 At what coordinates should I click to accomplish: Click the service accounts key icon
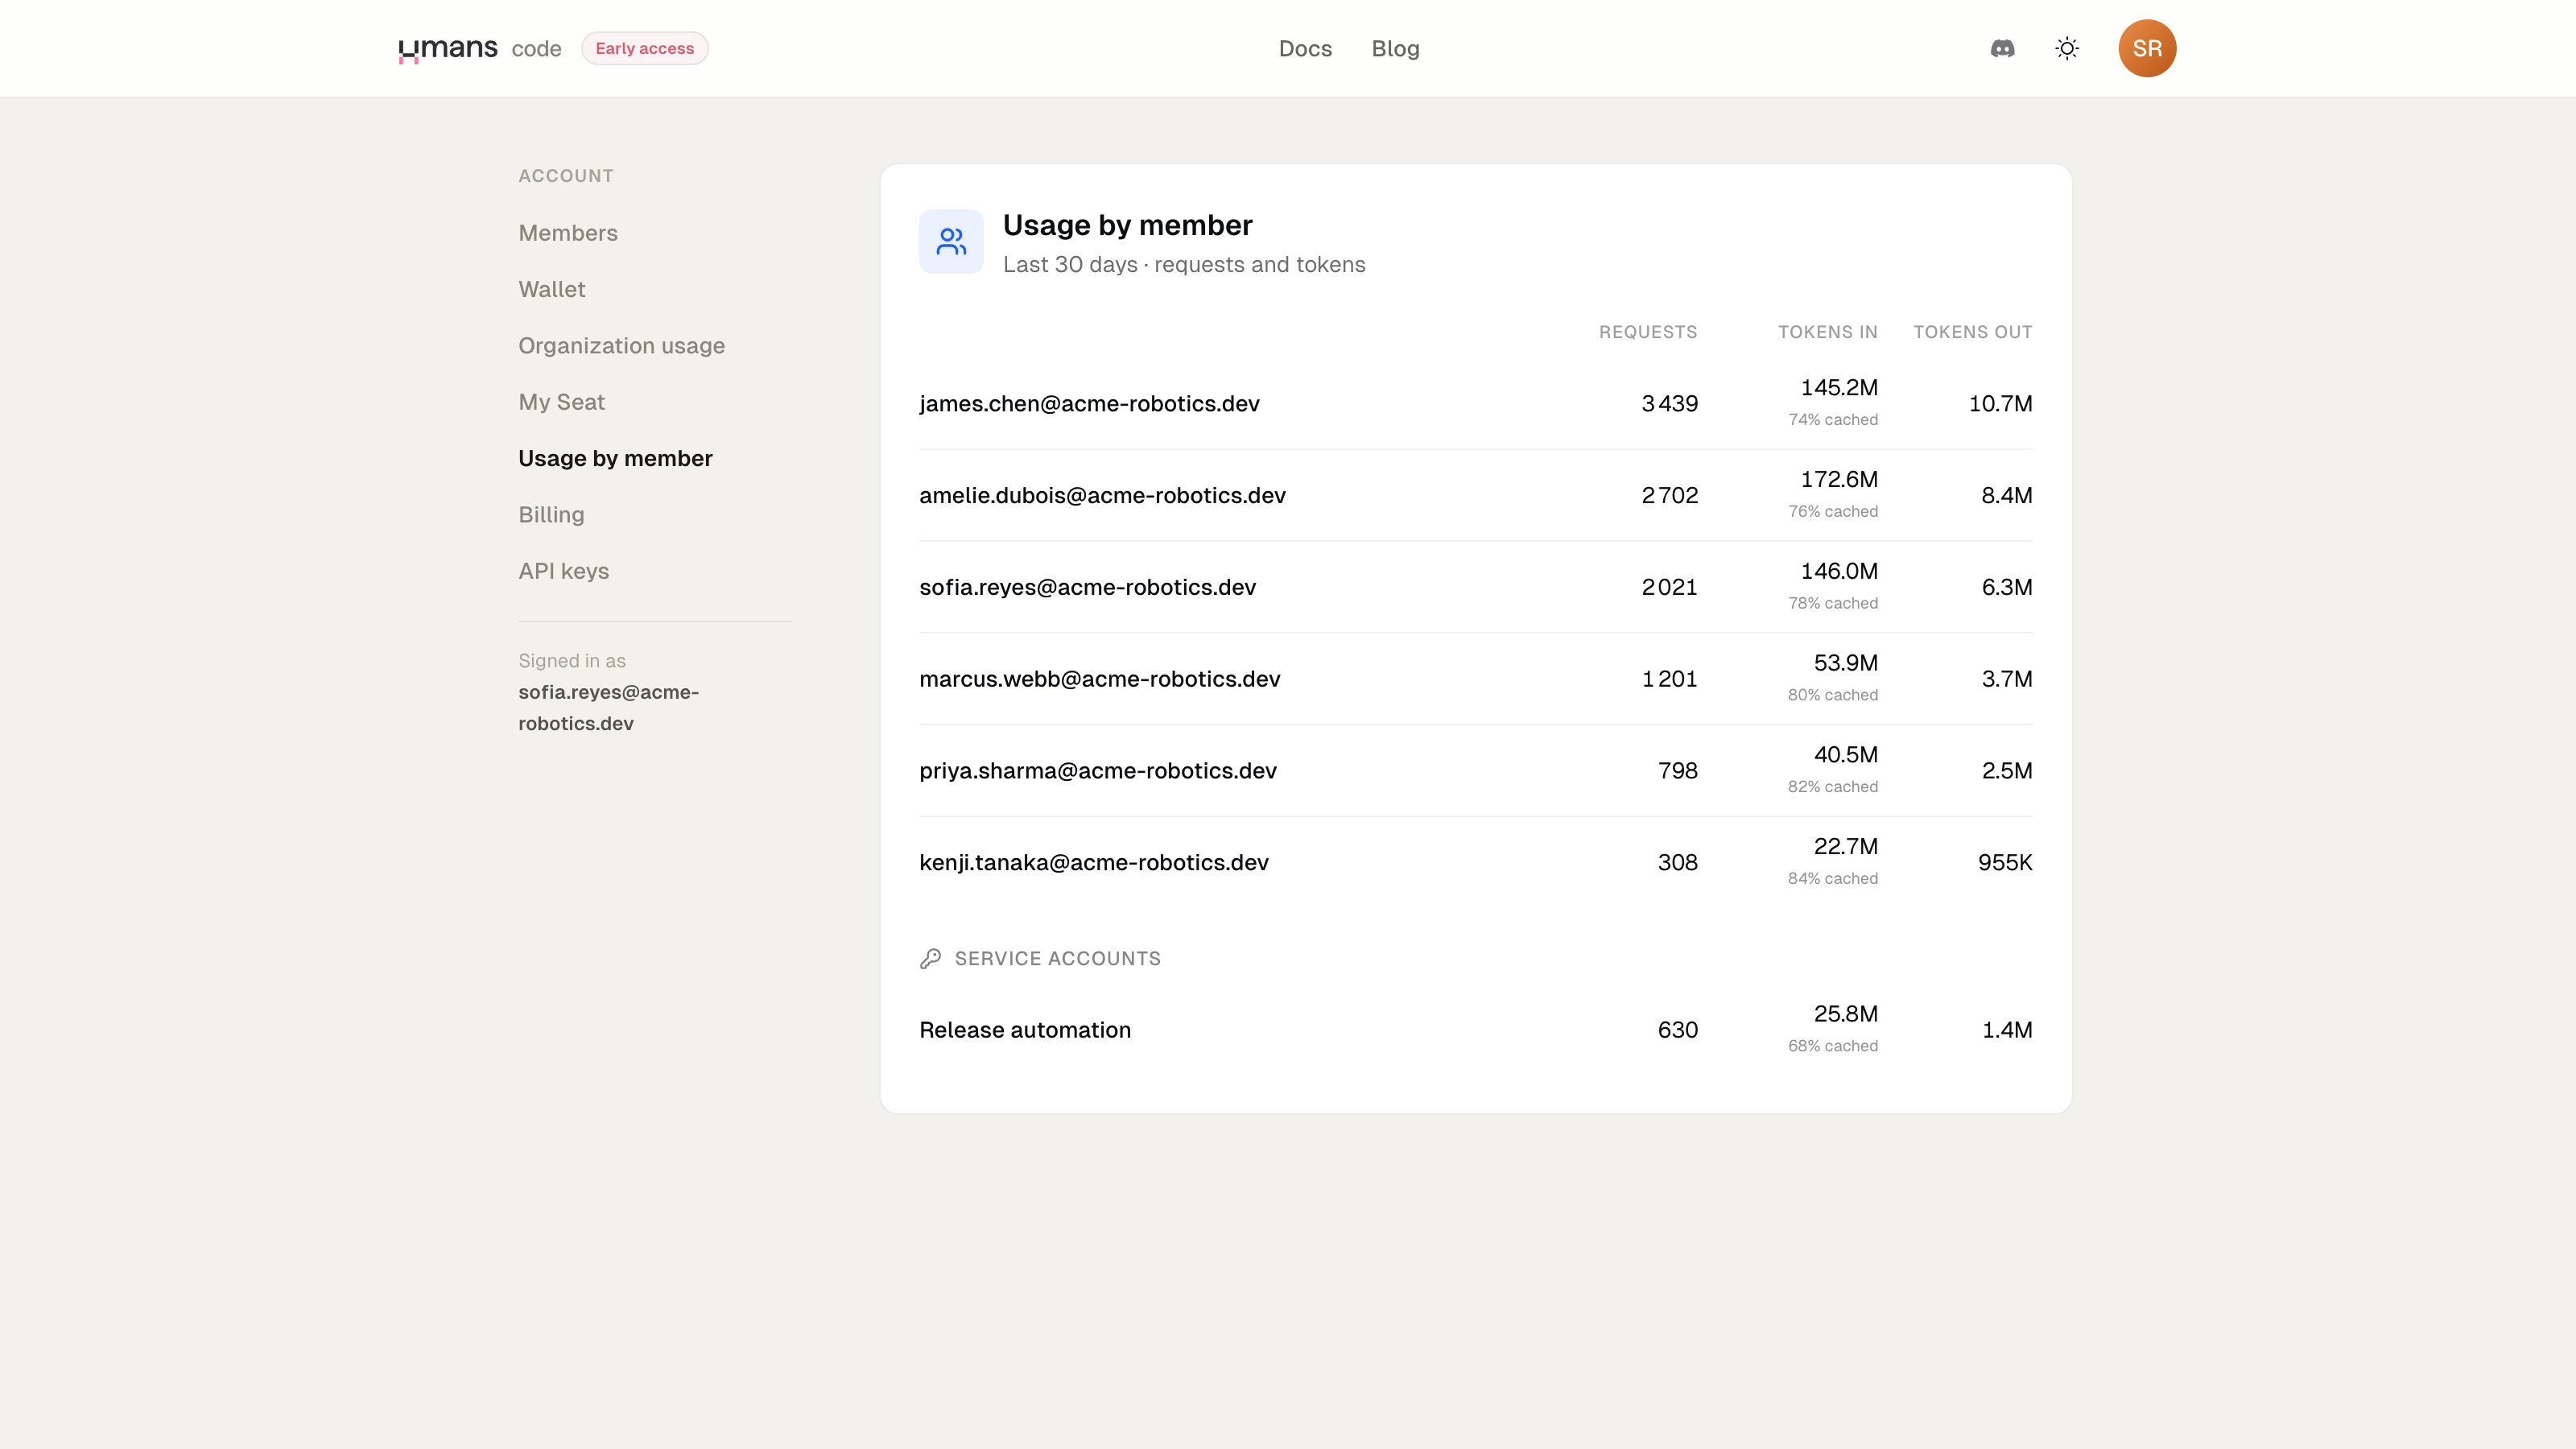(930, 958)
